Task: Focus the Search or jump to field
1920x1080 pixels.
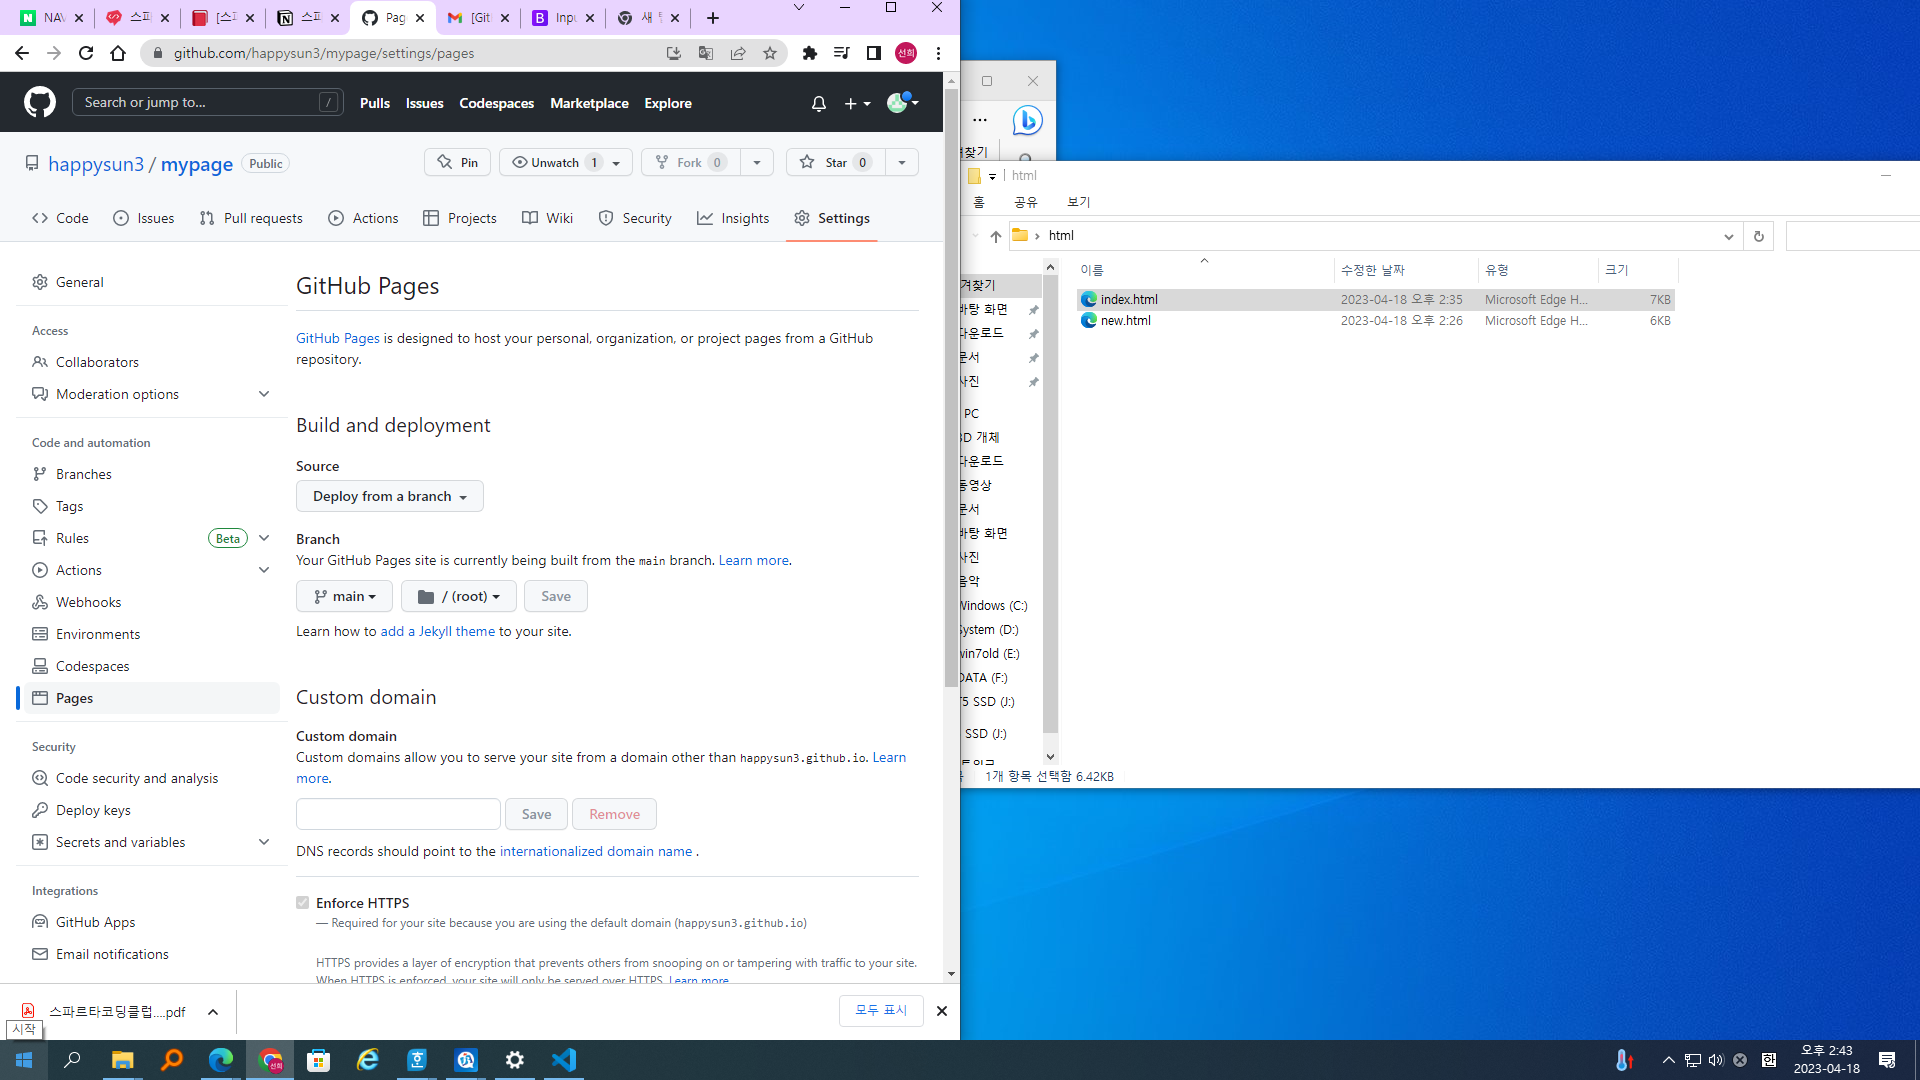Action: pos(208,102)
